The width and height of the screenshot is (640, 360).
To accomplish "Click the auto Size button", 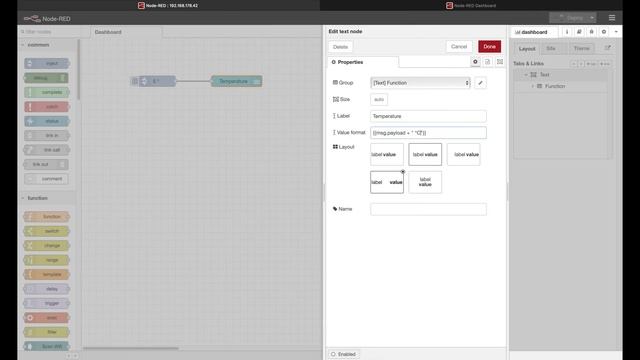I will pyautogui.click(x=379, y=100).
